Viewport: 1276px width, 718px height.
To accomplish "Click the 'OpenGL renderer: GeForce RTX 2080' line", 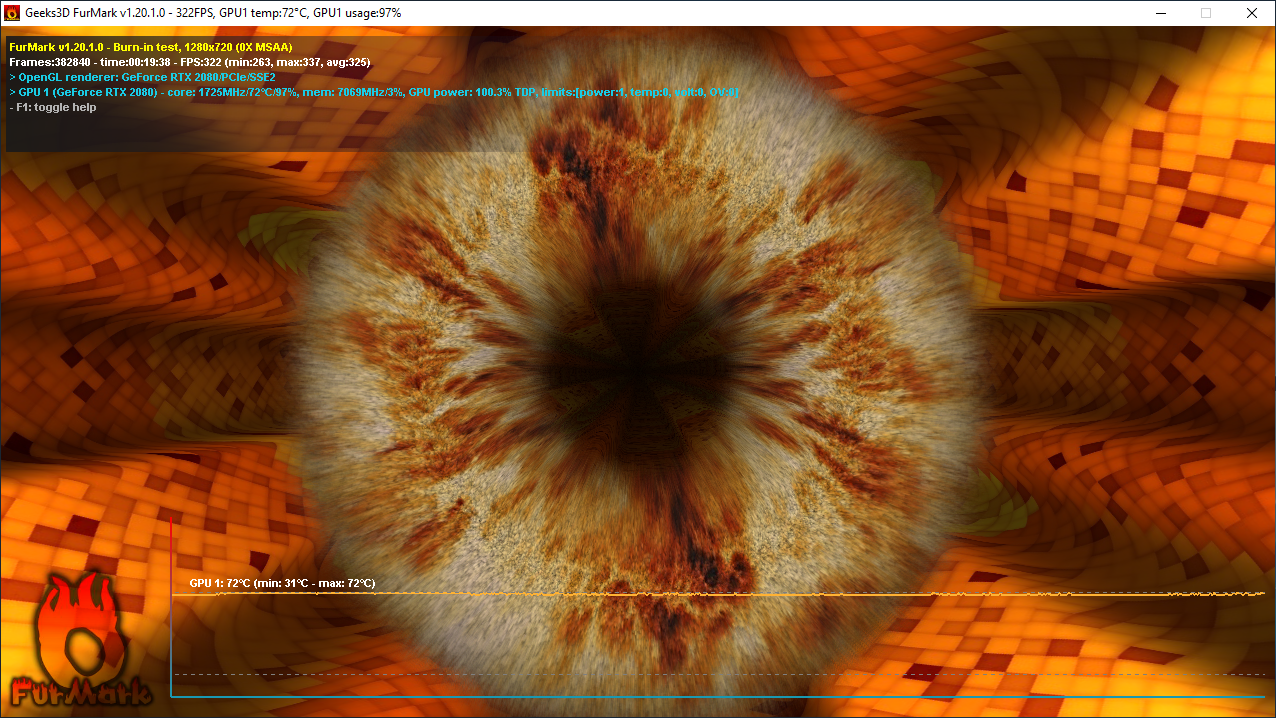I will (142, 77).
